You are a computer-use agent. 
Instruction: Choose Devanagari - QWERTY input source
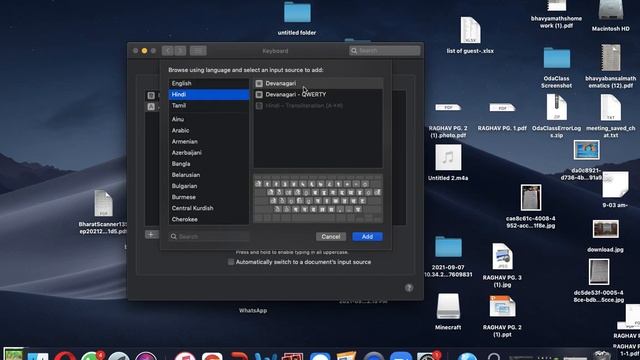(x=318, y=94)
